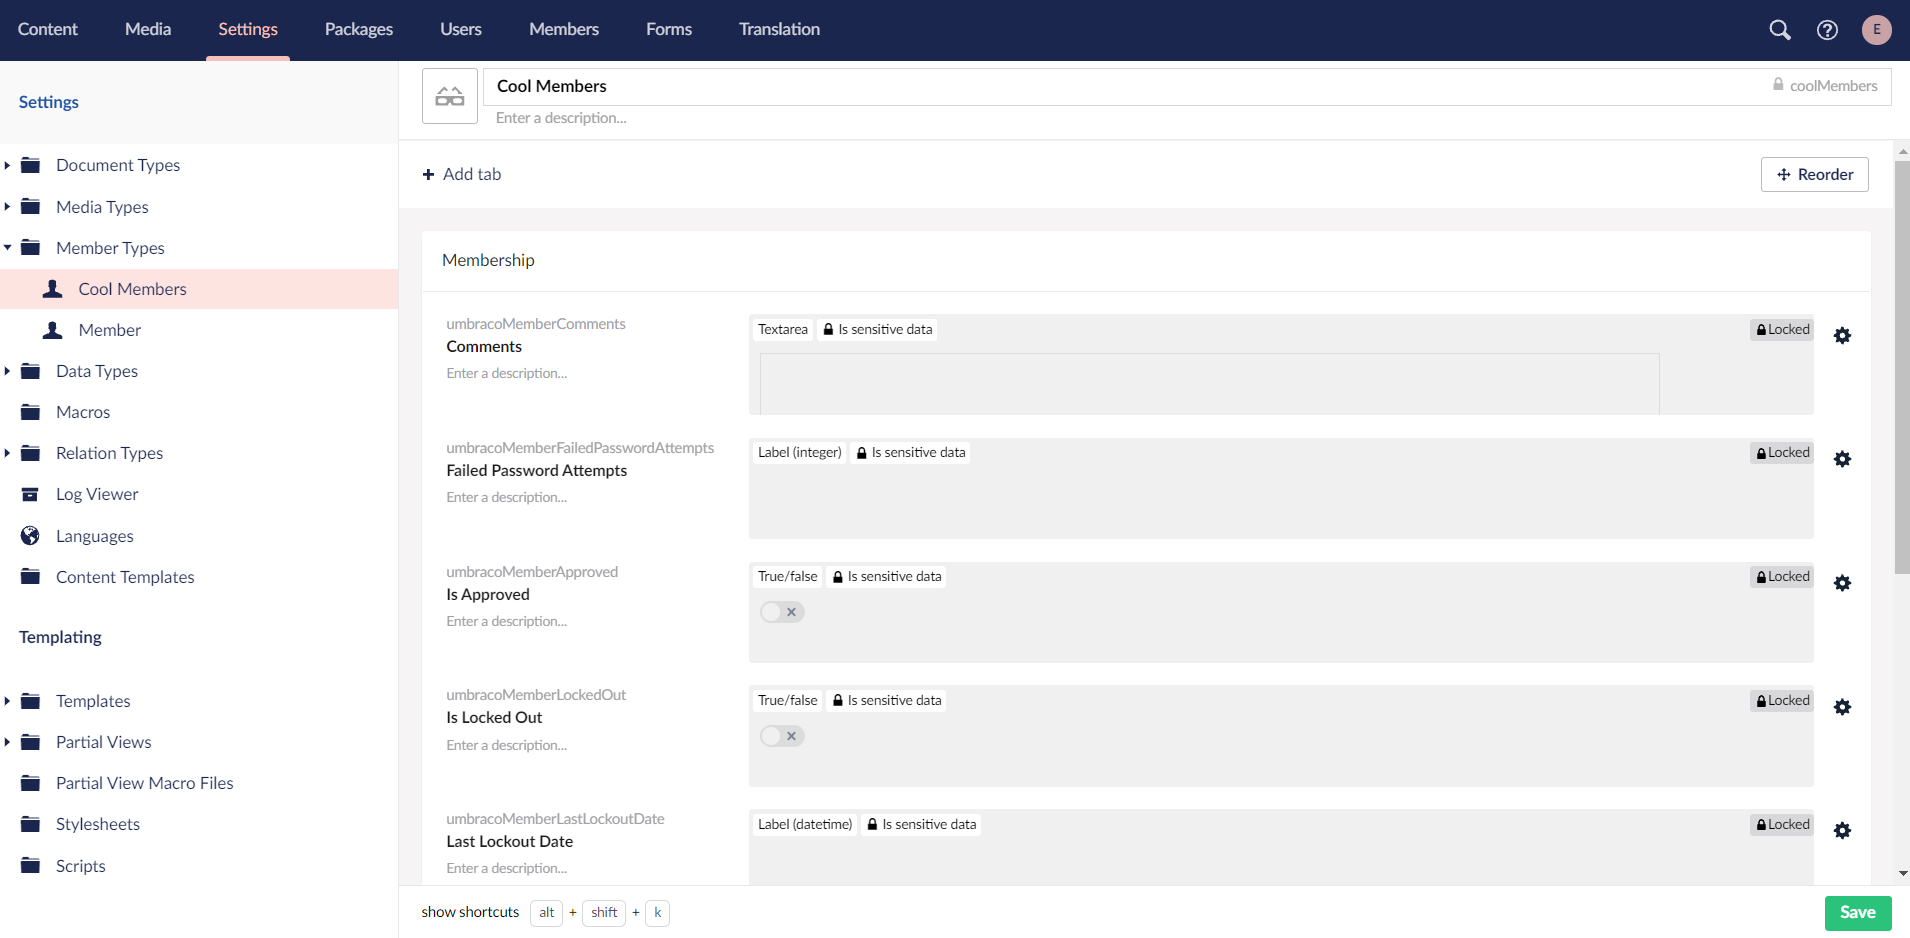
Task: Go to the Media section
Action: pyautogui.click(x=148, y=29)
